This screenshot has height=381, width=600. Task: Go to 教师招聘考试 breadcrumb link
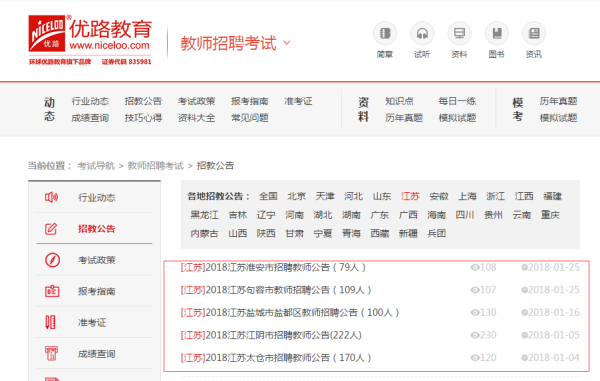156,166
